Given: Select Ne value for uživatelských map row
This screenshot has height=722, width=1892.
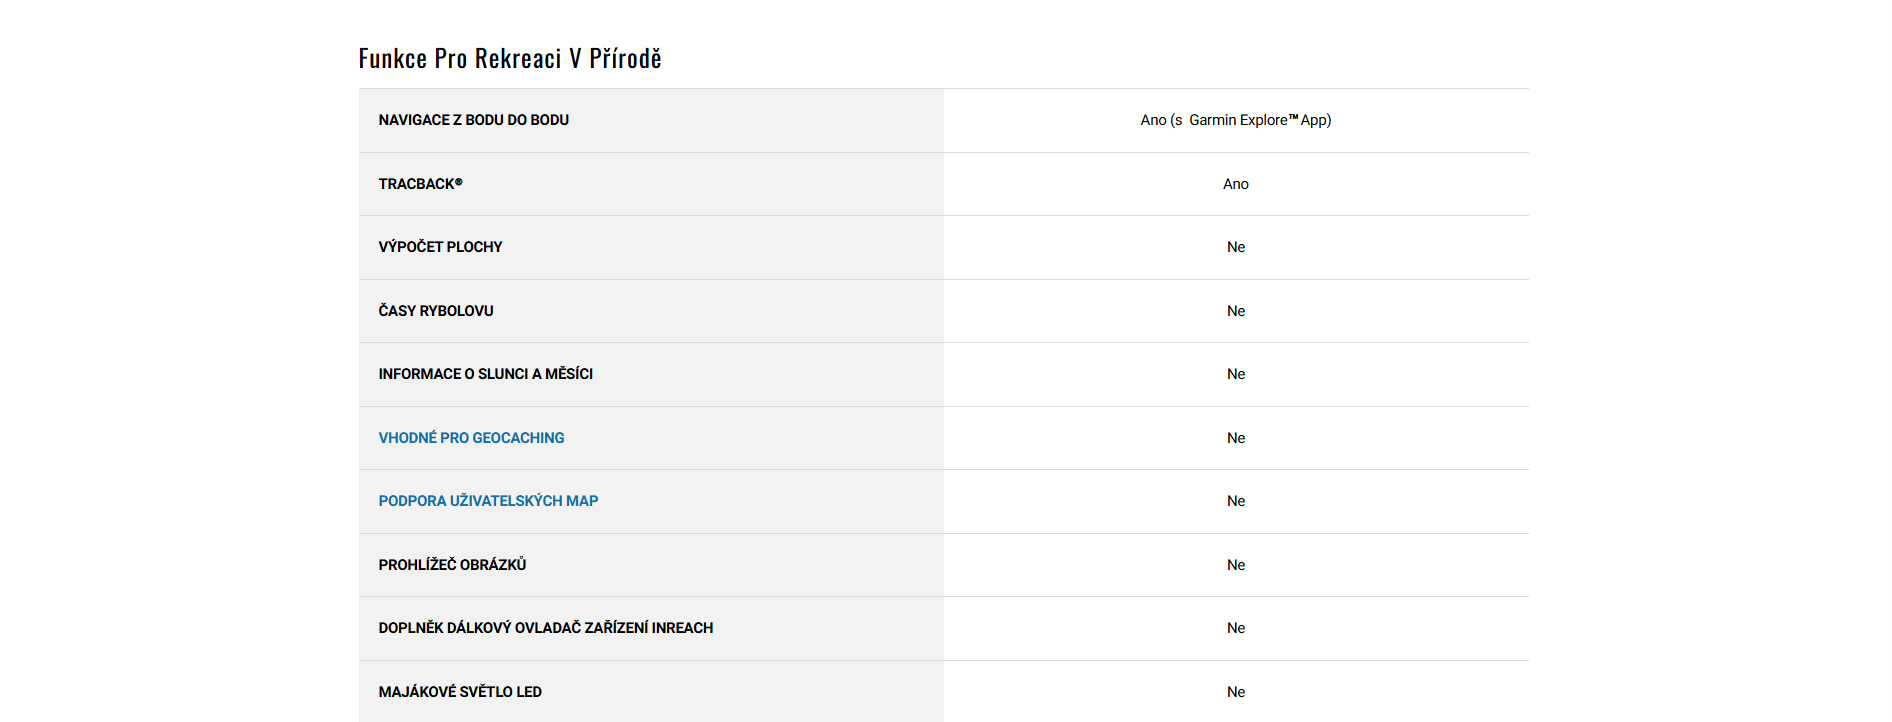Looking at the screenshot, I should 1236,501.
